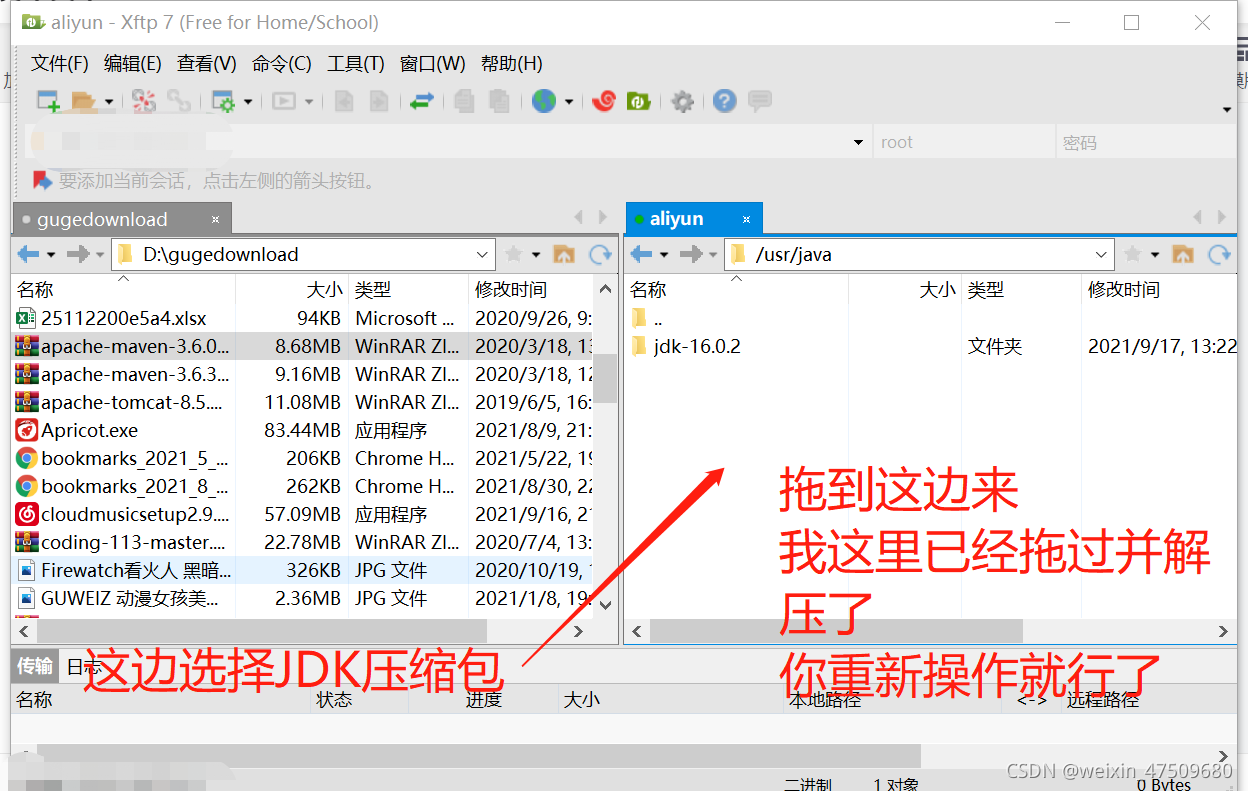The image size is (1248, 791).
Task: Close the gugedownload tab
Action: (x=215, y=219)
